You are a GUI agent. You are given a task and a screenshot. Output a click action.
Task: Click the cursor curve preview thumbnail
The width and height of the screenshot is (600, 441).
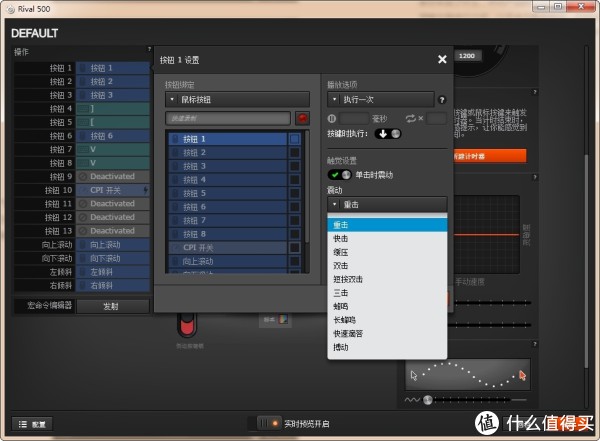[468, 375]
